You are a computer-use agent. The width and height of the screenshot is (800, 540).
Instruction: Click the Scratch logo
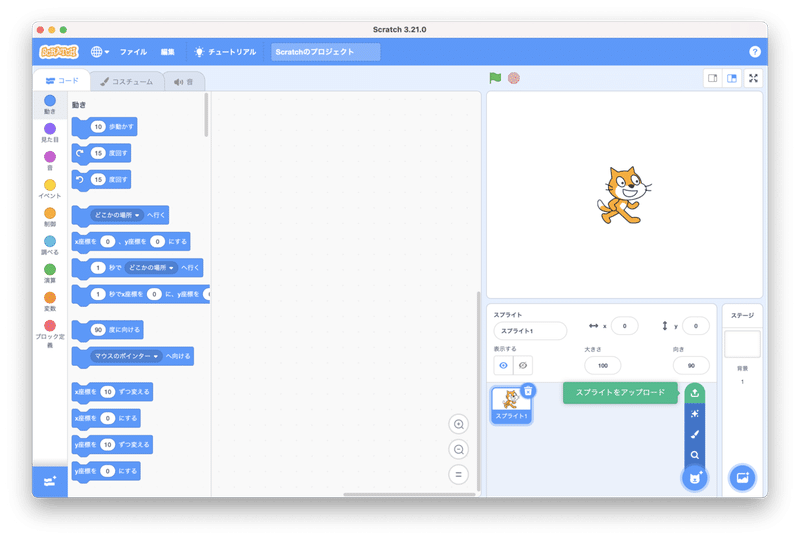click(x=59, y=52)
